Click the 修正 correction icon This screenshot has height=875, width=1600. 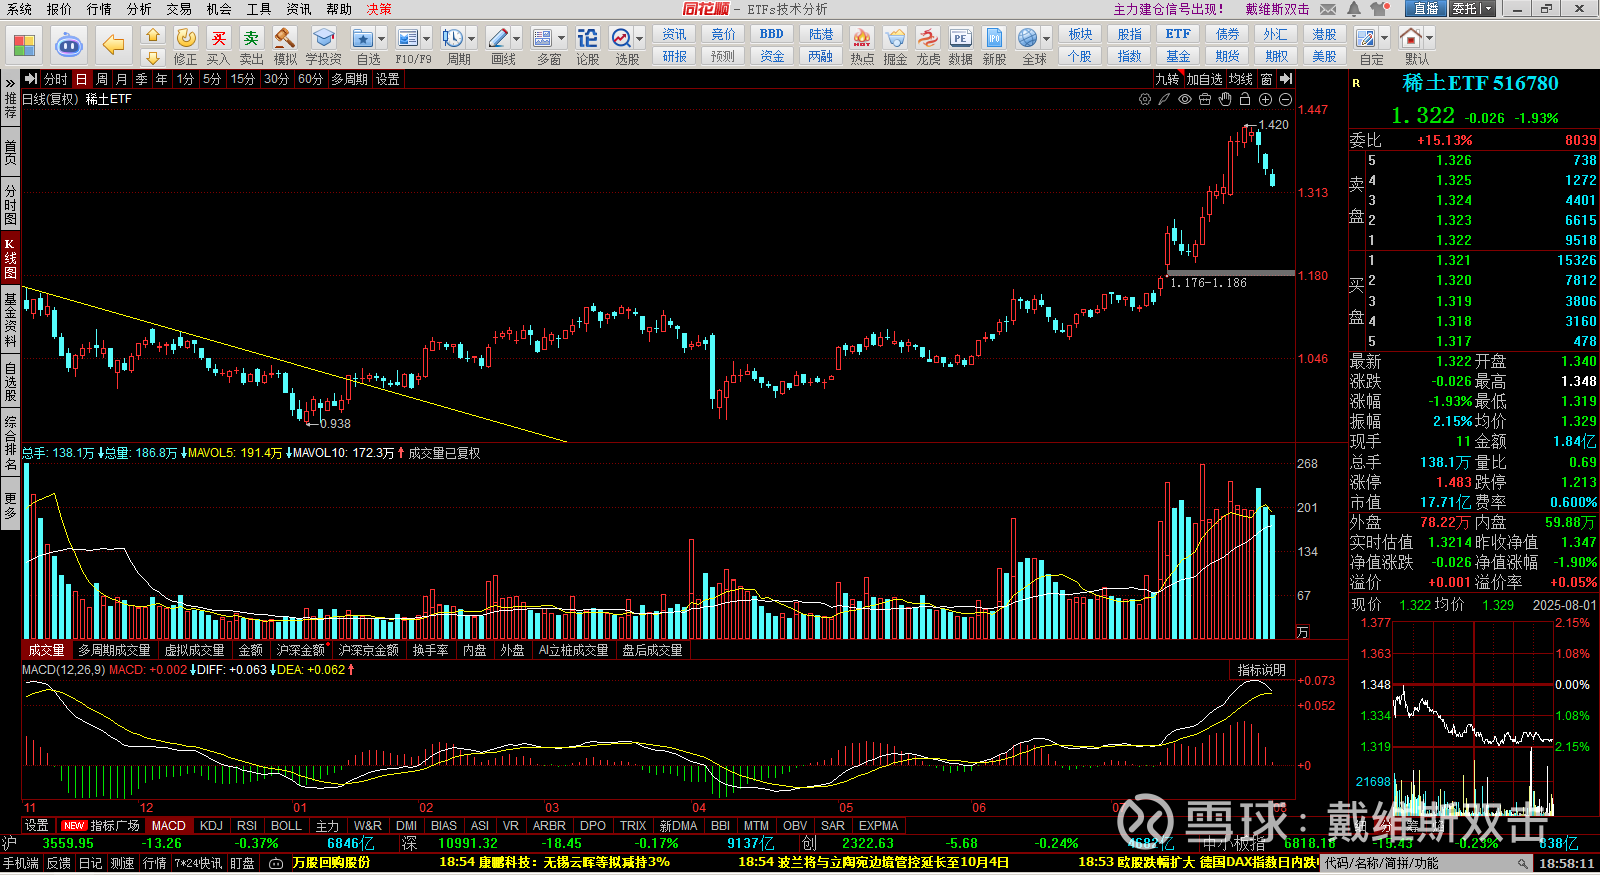[186, 38]
